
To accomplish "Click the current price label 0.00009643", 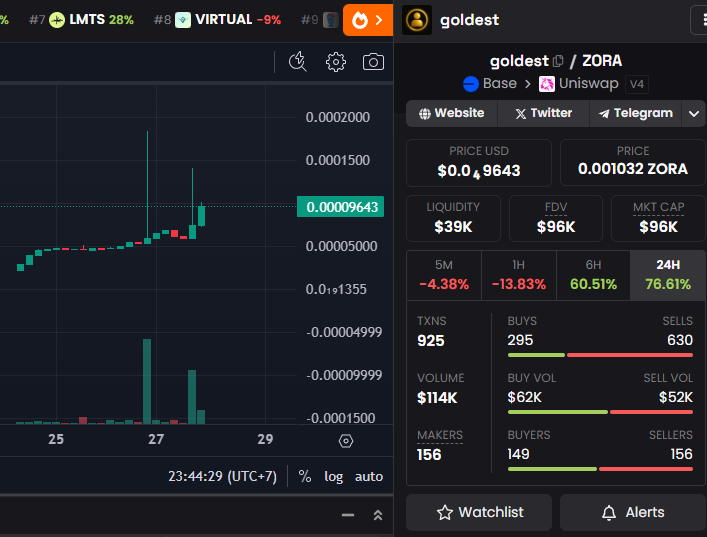I will pos(340,207).
